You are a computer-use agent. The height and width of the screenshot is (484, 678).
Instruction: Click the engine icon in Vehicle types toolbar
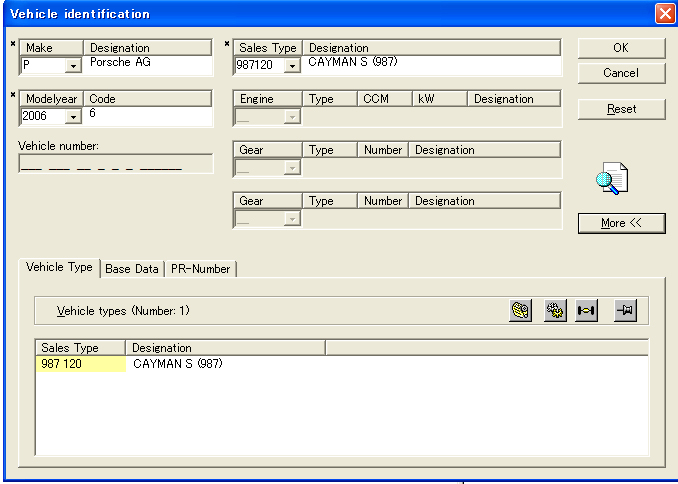(x=521, y=311)
